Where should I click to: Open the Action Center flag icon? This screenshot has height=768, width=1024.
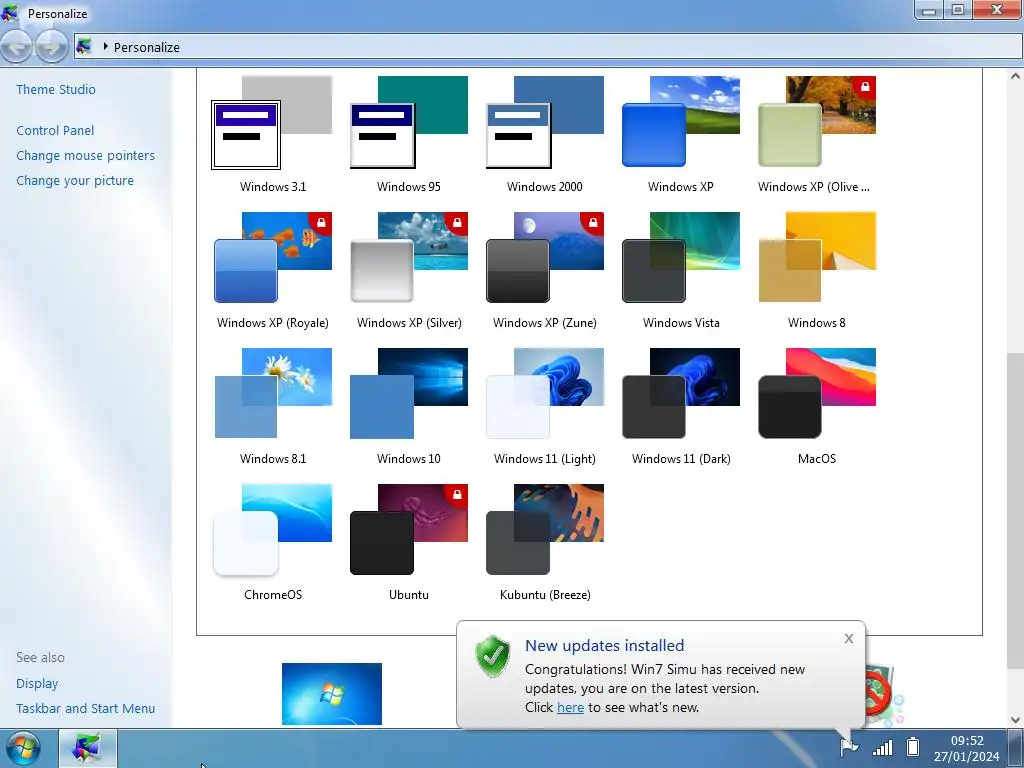pos(848,746)
